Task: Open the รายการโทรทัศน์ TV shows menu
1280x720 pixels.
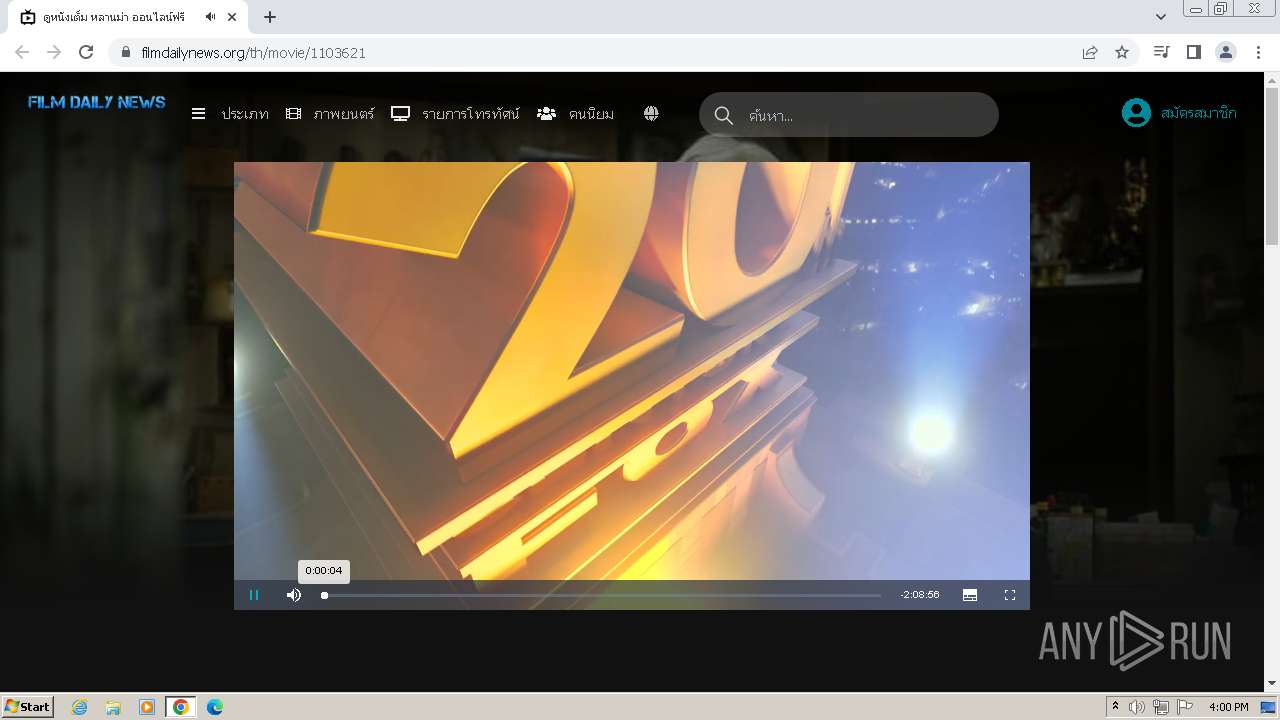Action: click(455, 114)
